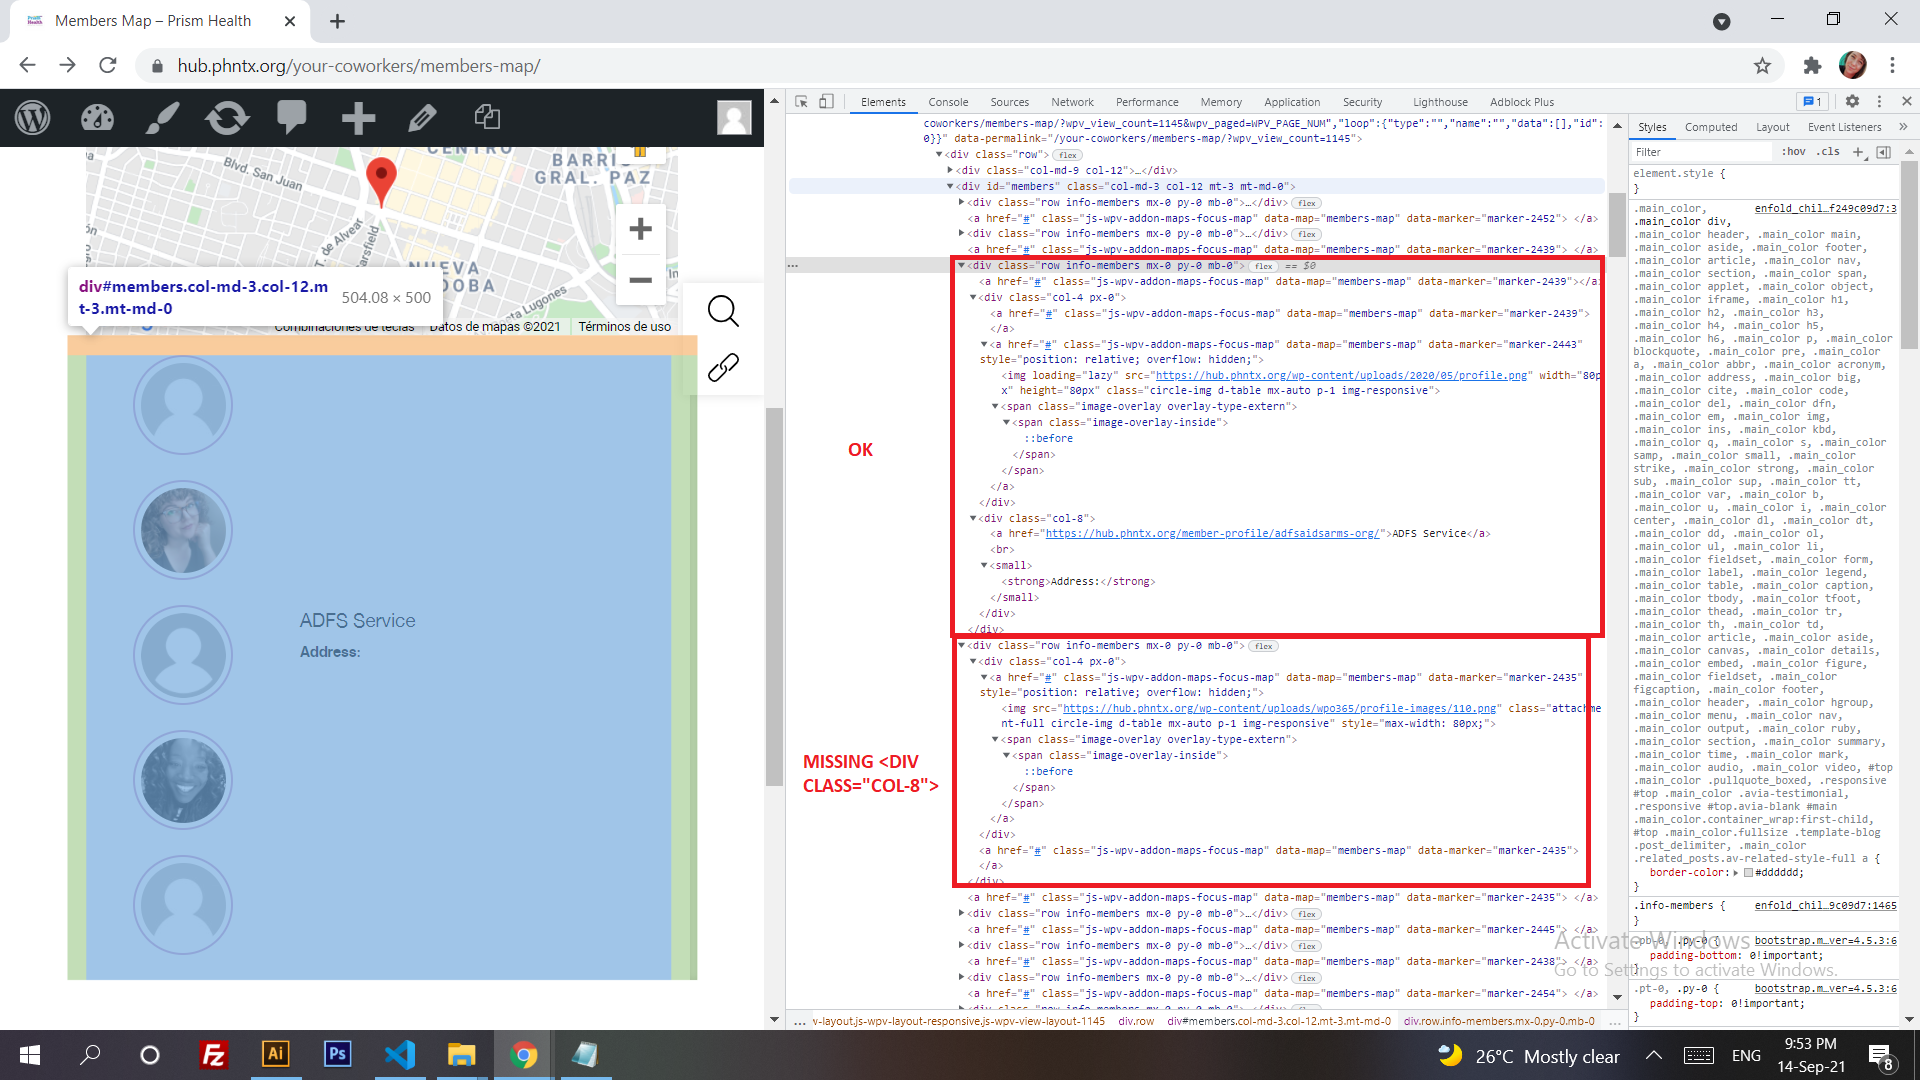The image size is (1920, 1080).
Task: Click the chain link share icon
Action: [723, 368]
